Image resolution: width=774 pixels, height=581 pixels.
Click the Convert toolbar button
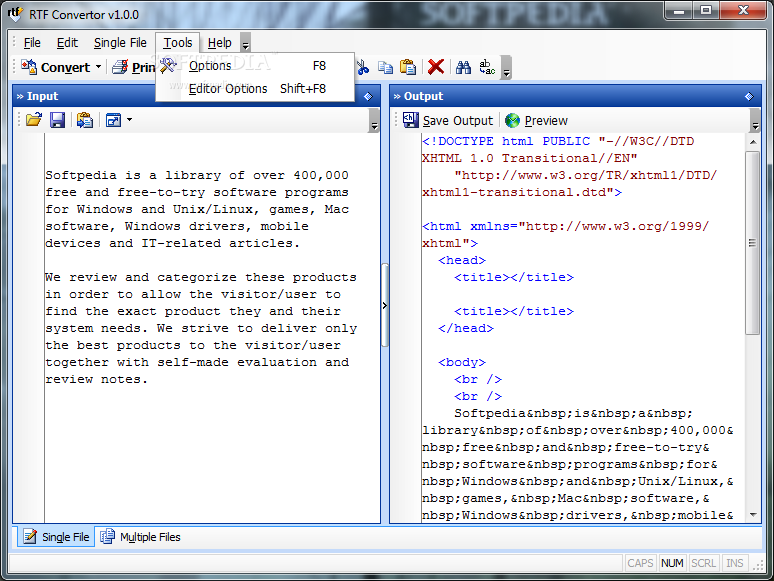pos(56,67)
